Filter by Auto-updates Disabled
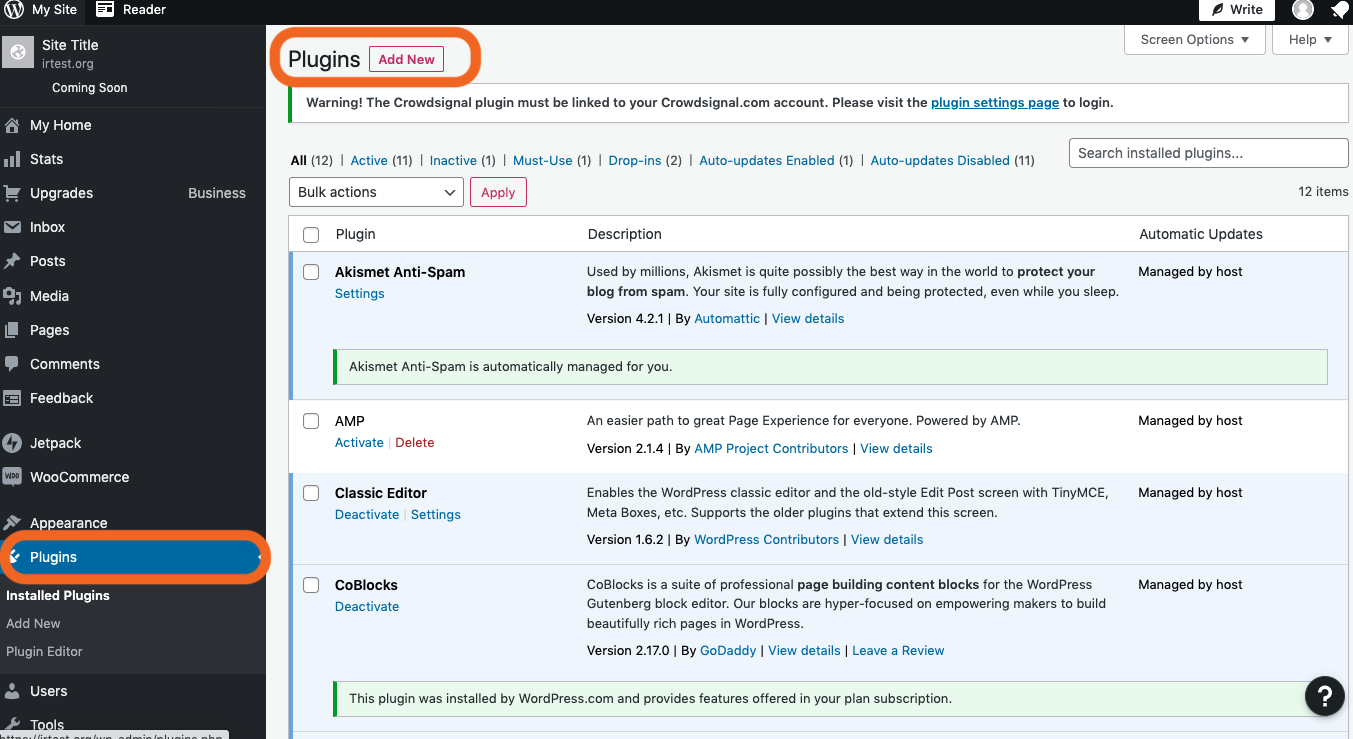The width and height of the screenshot is (1353, 739). [940, 160]
